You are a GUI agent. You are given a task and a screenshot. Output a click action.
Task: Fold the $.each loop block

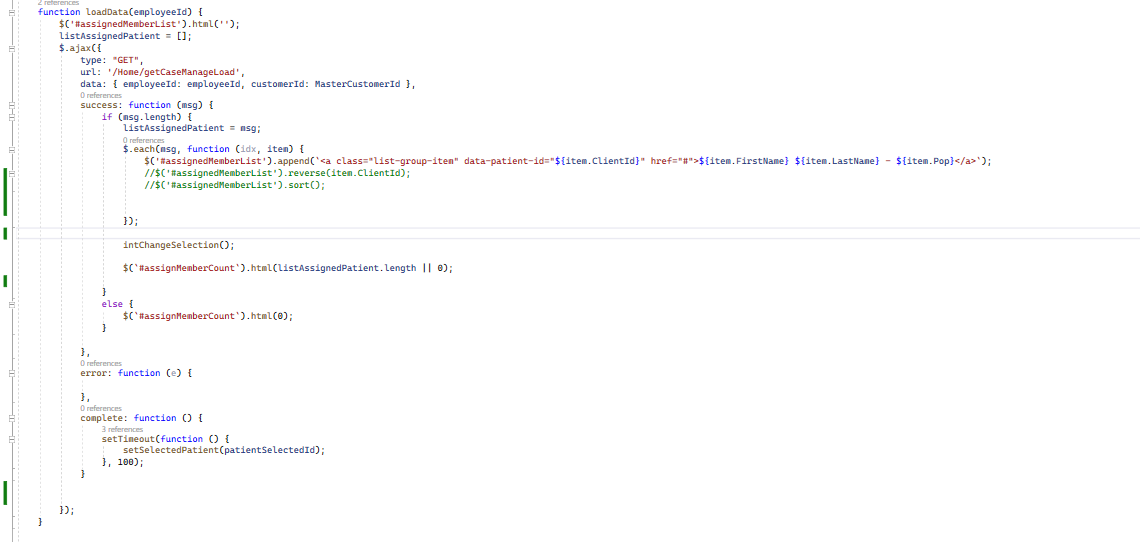click(11, 149)
